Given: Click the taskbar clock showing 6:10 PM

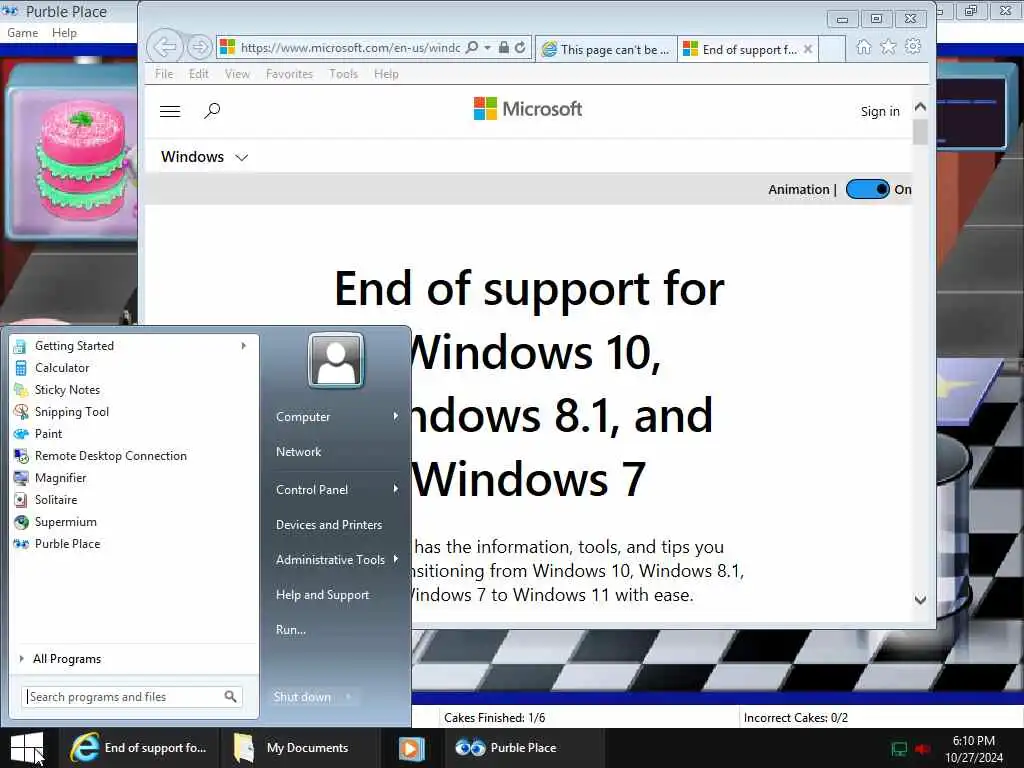Looking at the screenshot, I should pos(973,749).
